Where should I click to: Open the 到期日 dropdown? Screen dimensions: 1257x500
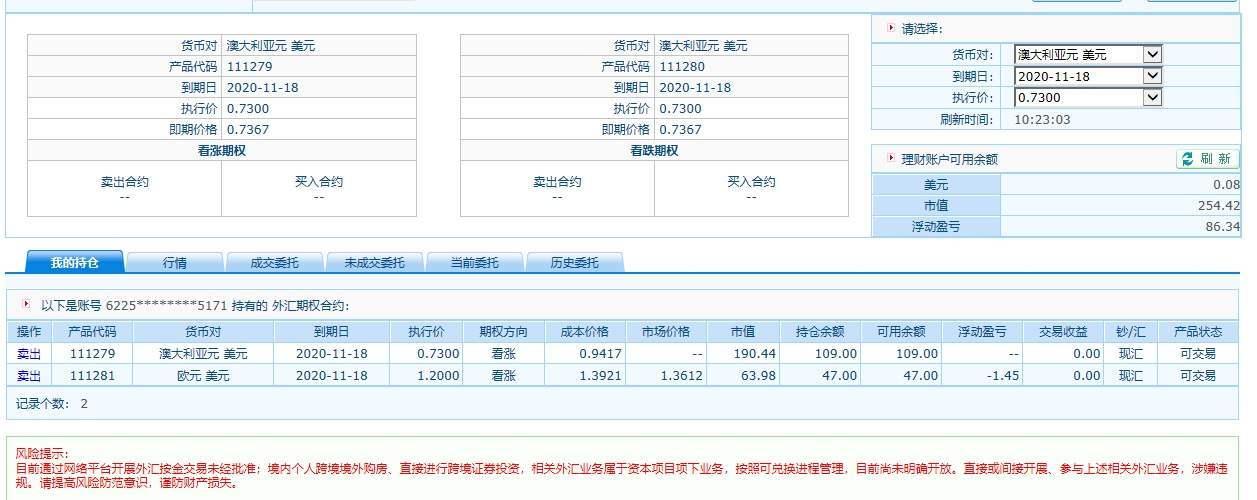point(1088,76)
